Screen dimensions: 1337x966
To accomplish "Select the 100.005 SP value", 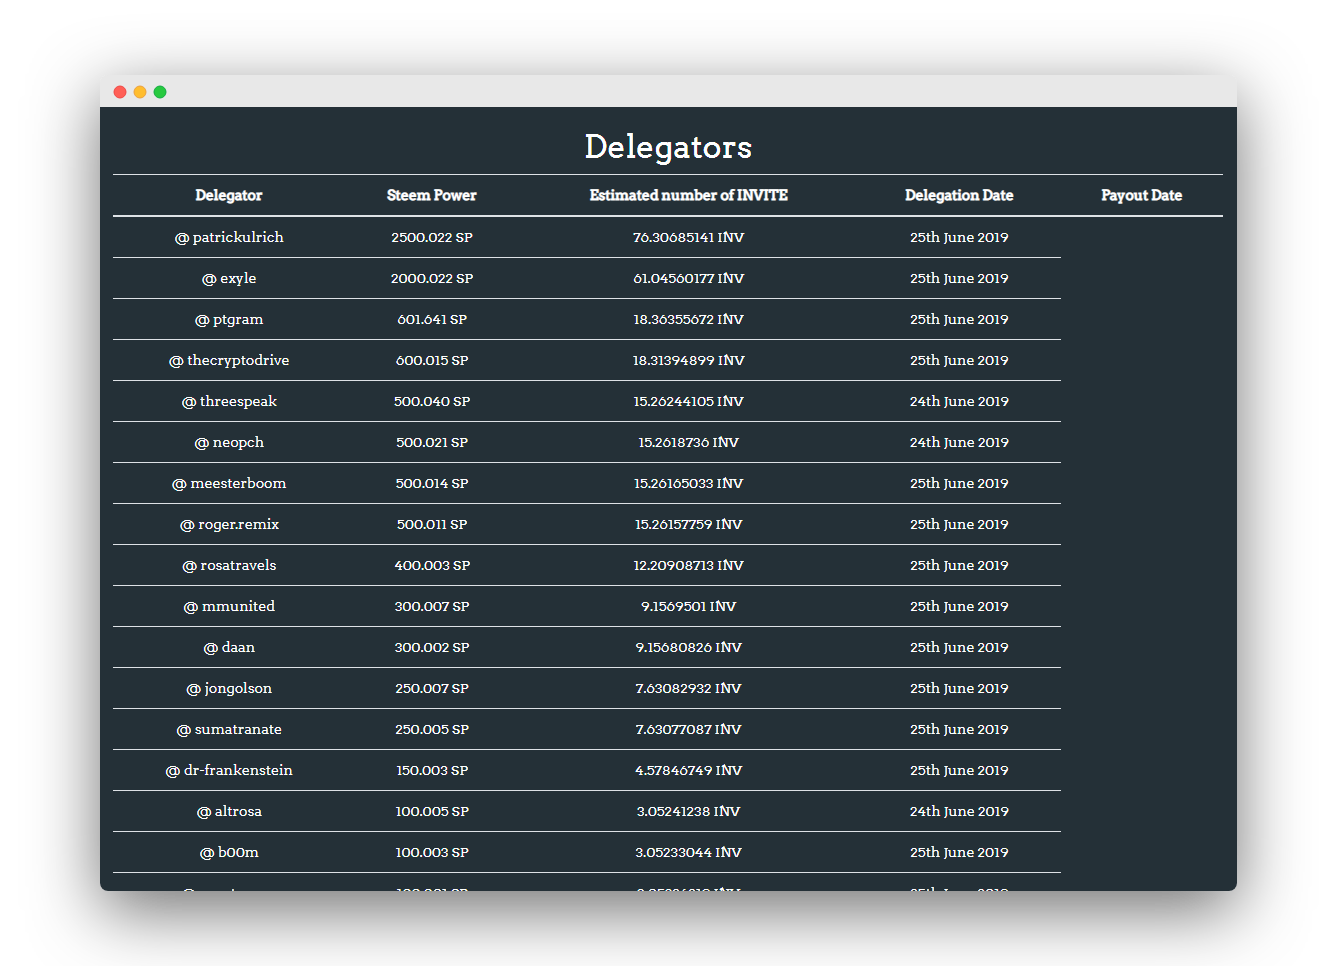I will click(x=432, y=811).
